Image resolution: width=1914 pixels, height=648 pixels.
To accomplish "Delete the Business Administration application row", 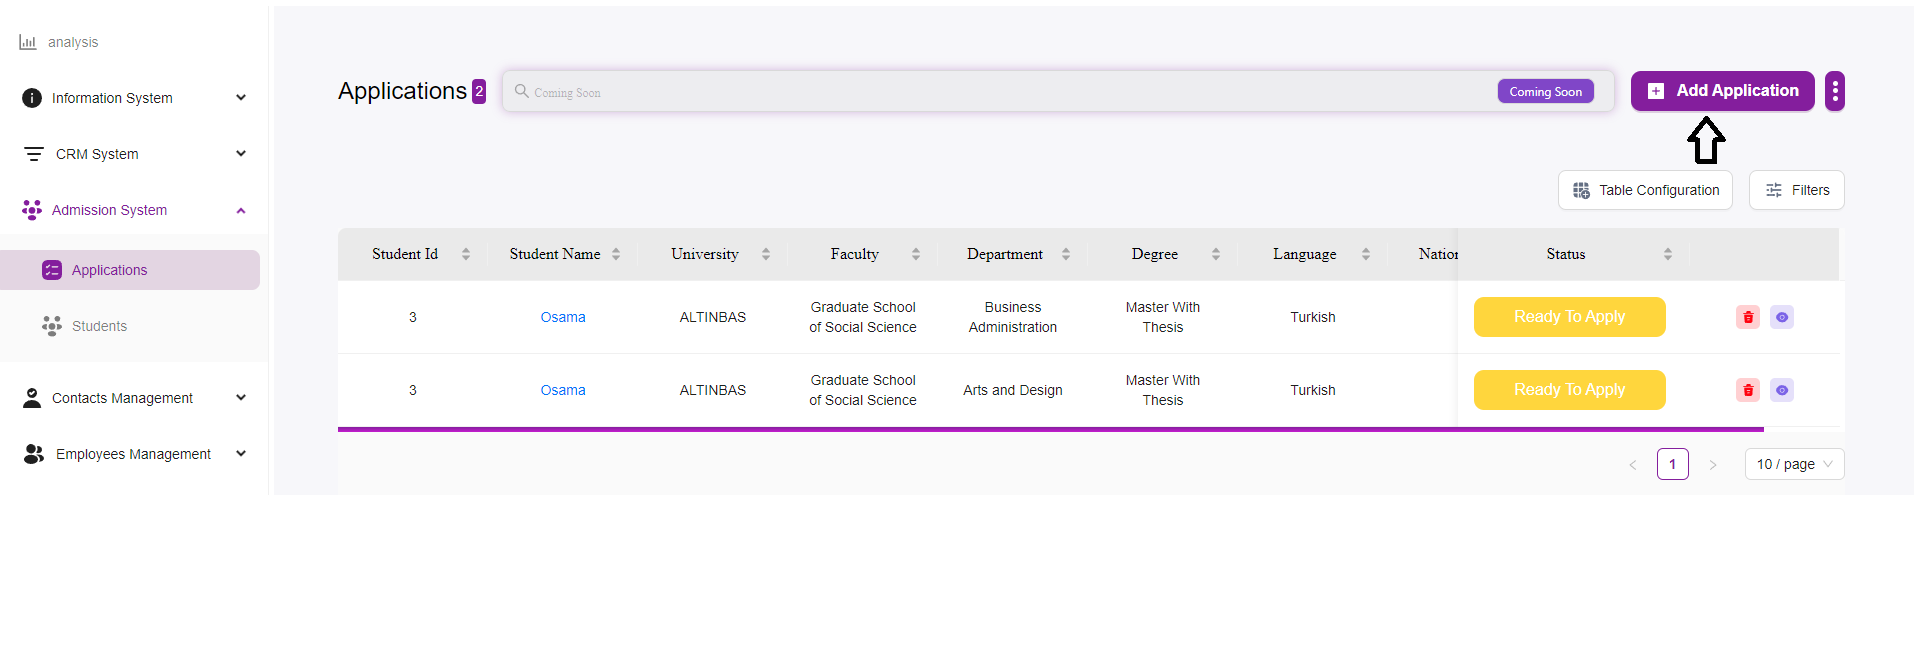I will [1747, 317].
